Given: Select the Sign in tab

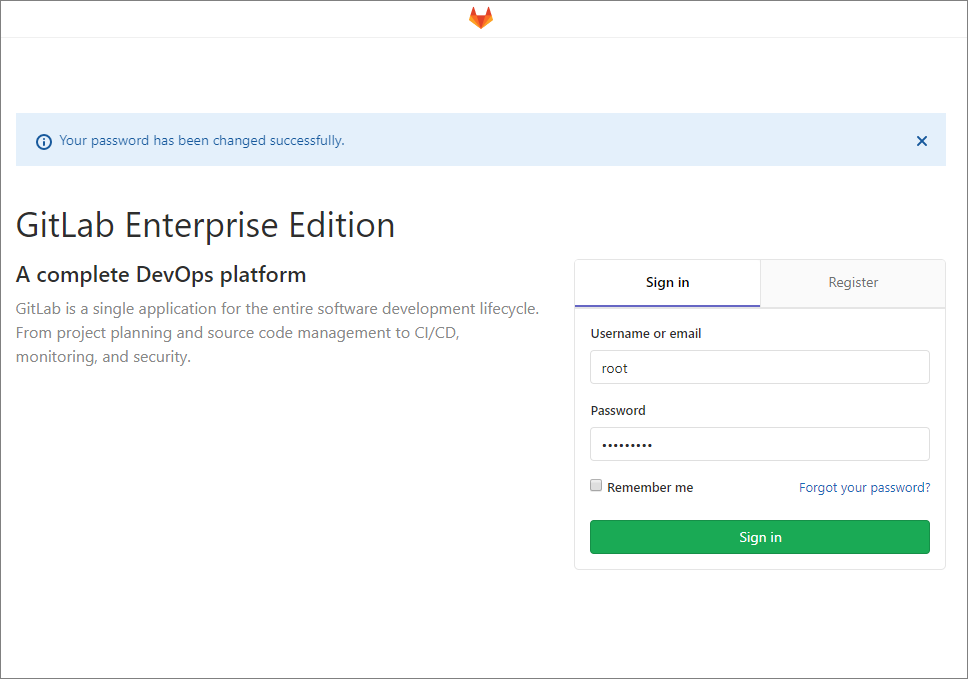Looking at the screenshot, I should coord(667,283).
